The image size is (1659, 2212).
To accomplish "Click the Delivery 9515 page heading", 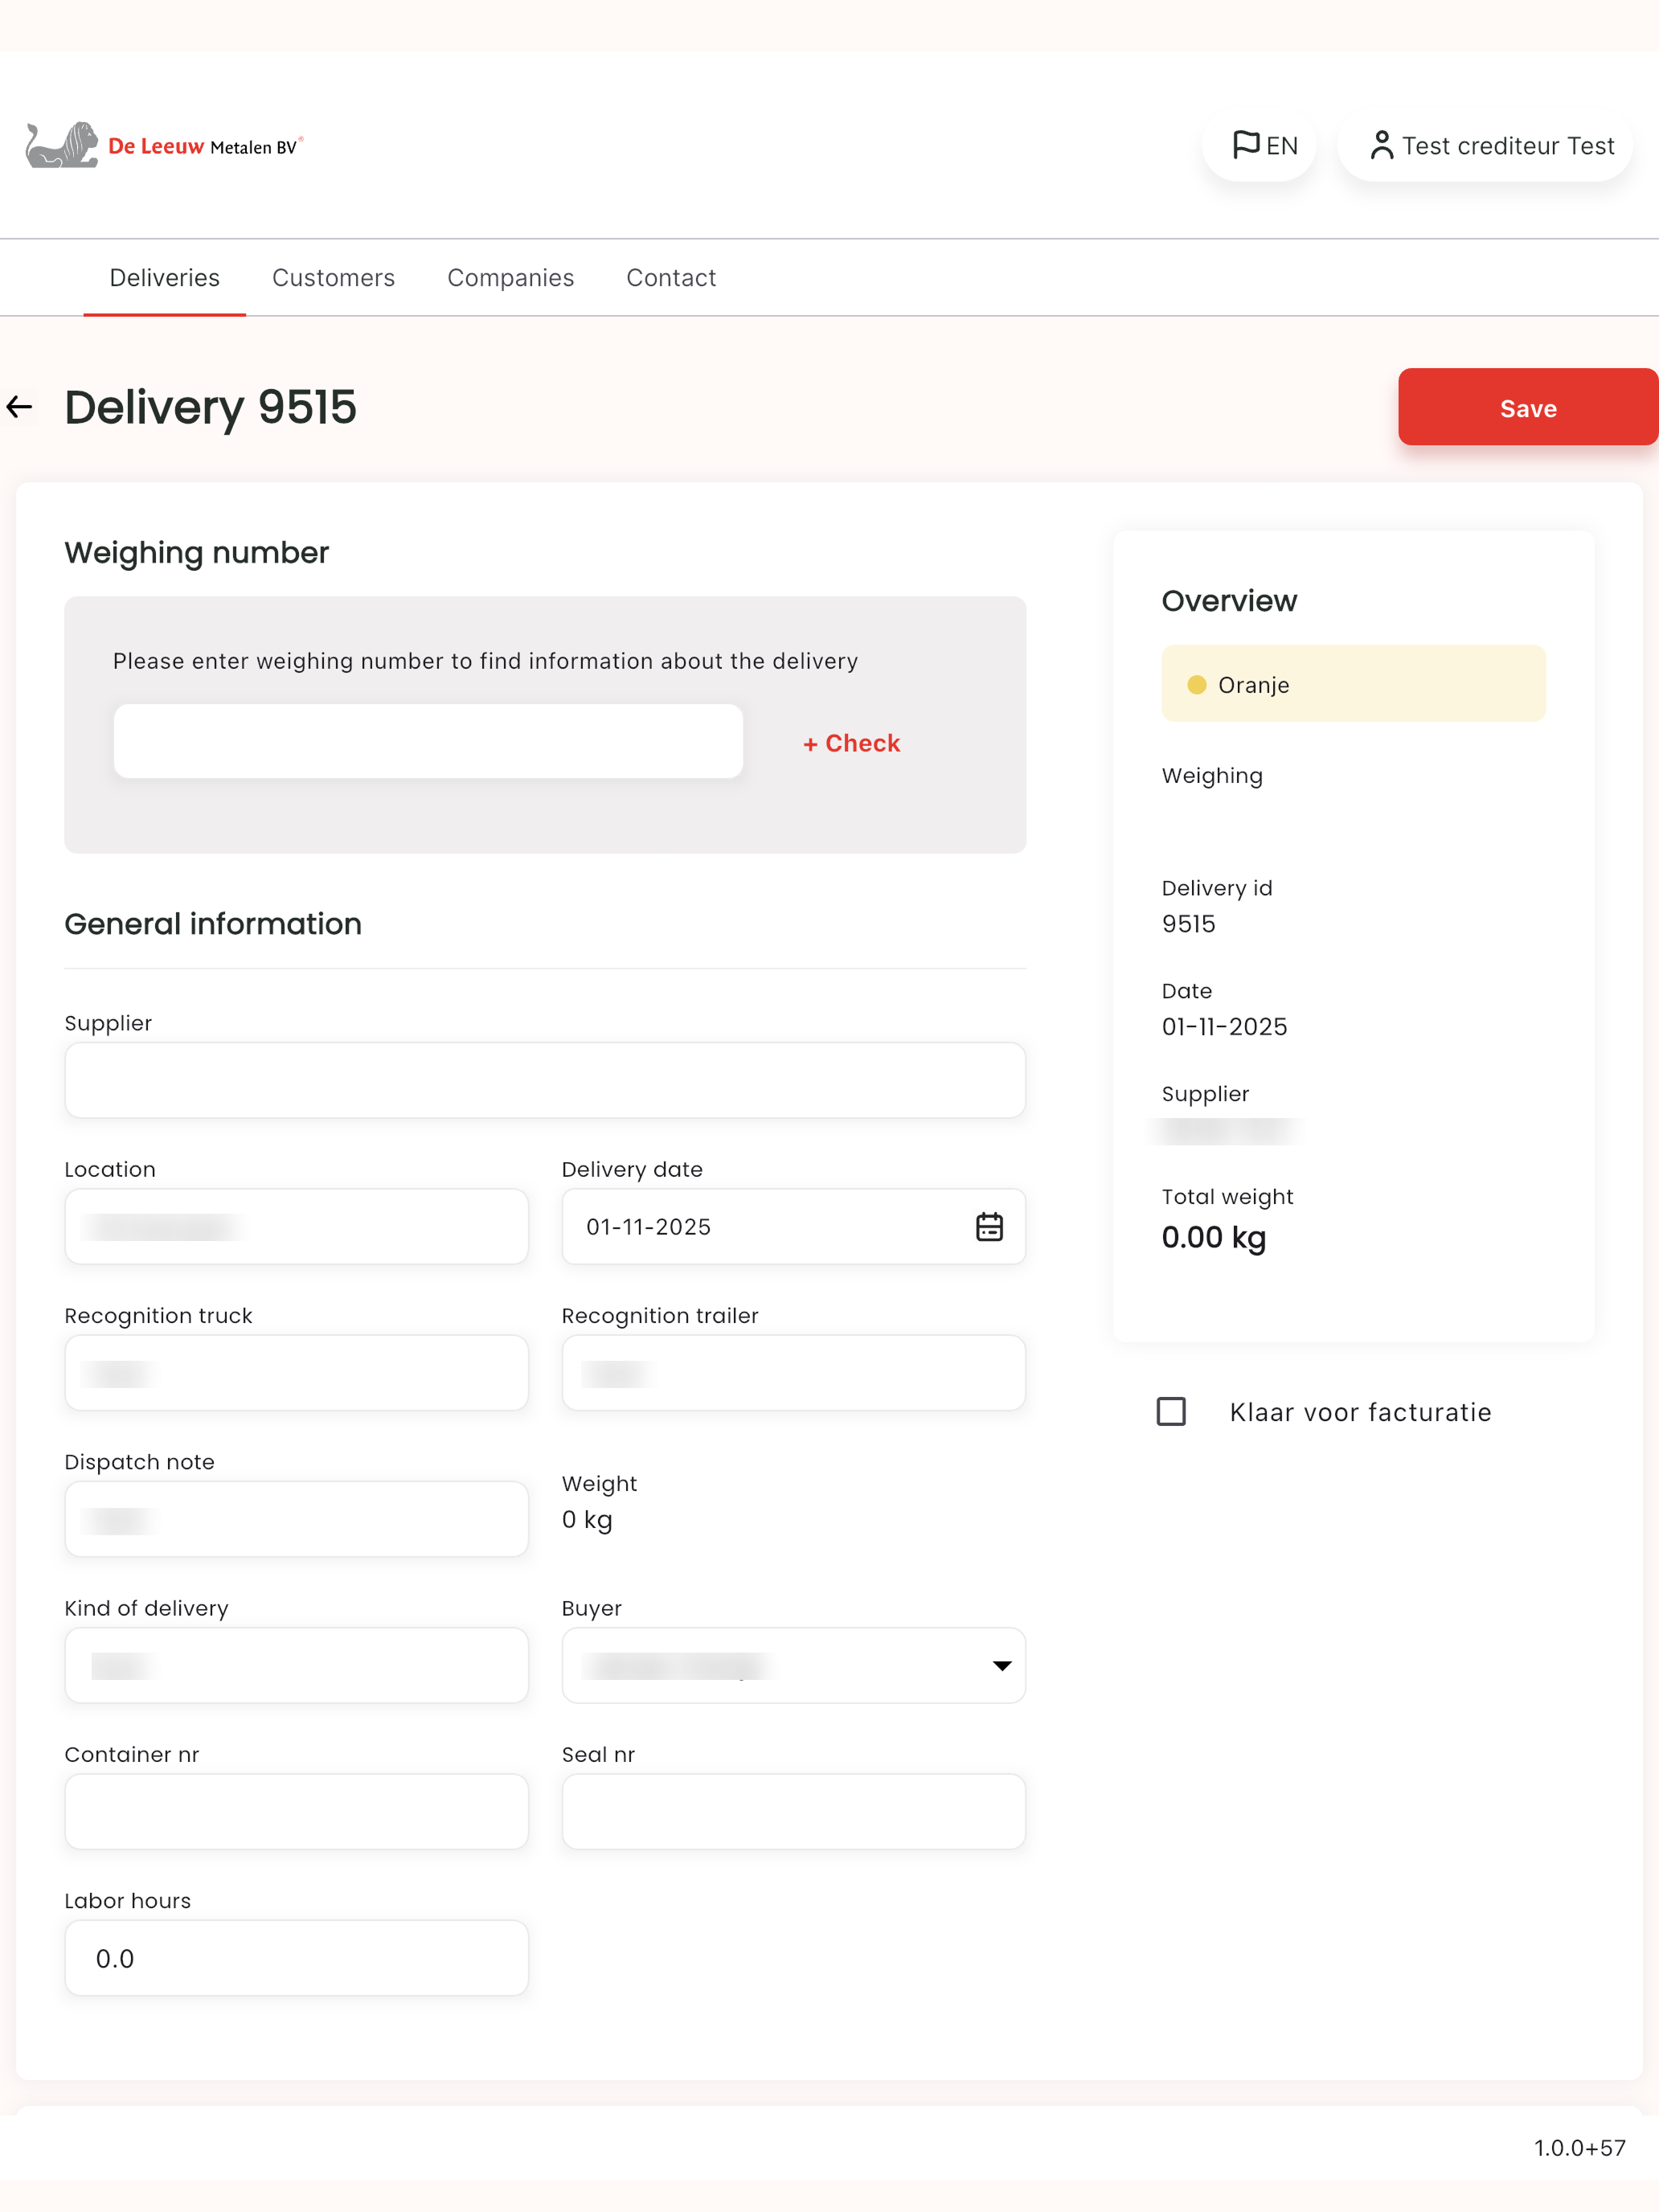I will click(x=210, y=408).
